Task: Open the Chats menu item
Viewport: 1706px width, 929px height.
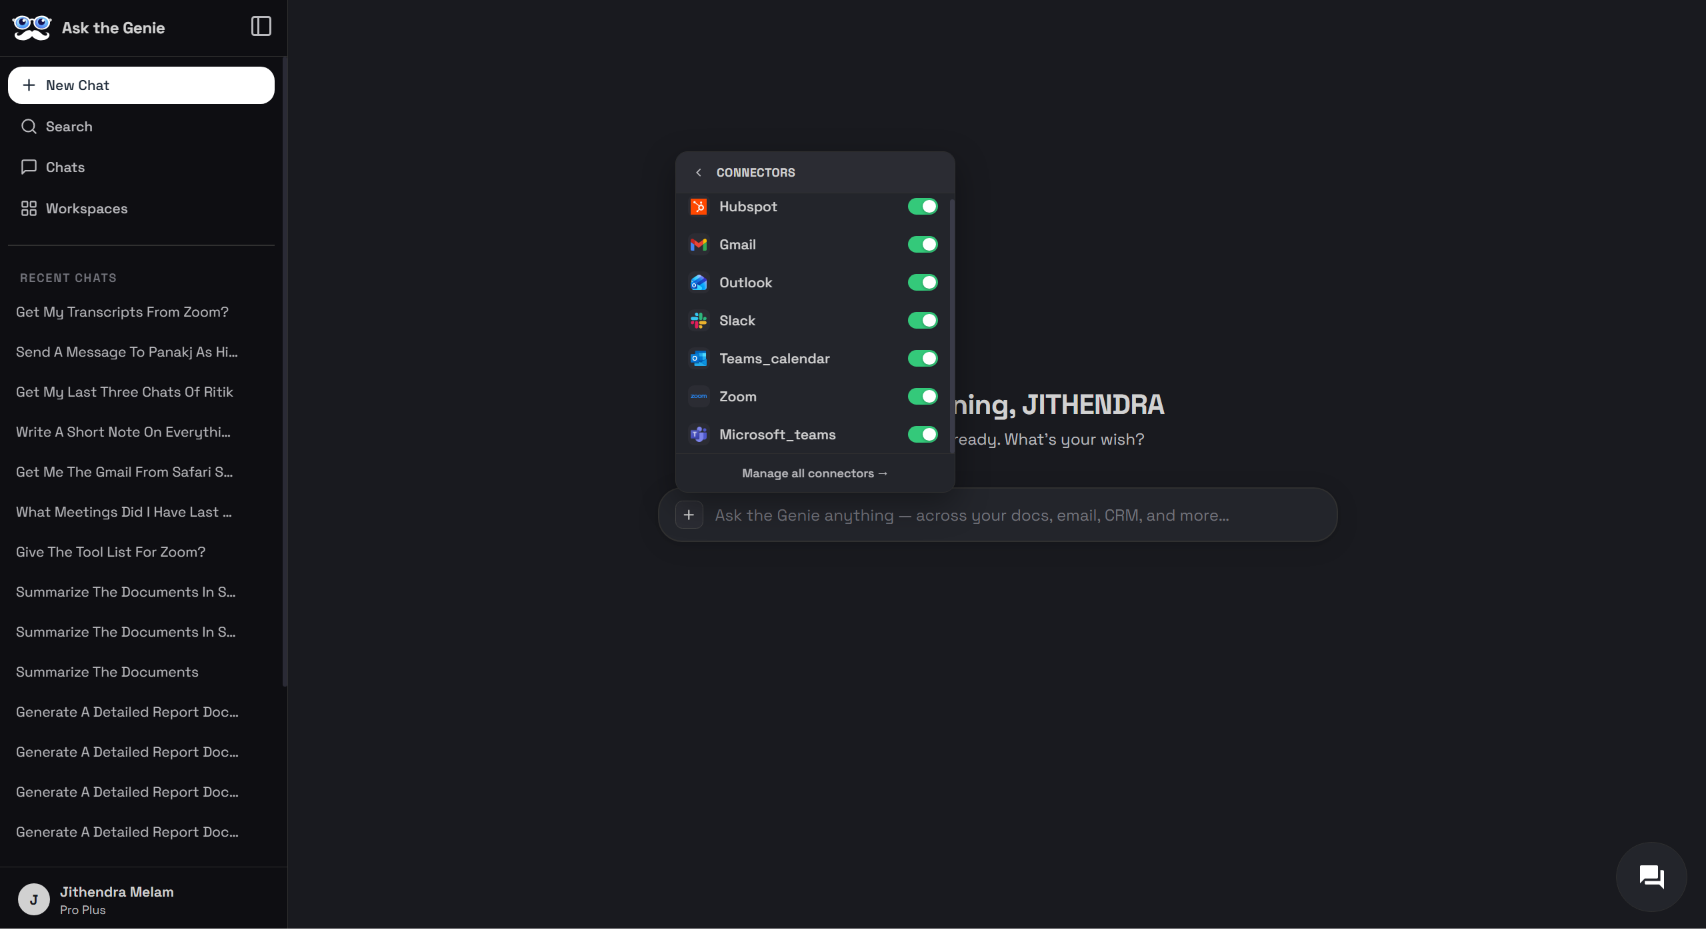Action: click(x=141, y=167)
